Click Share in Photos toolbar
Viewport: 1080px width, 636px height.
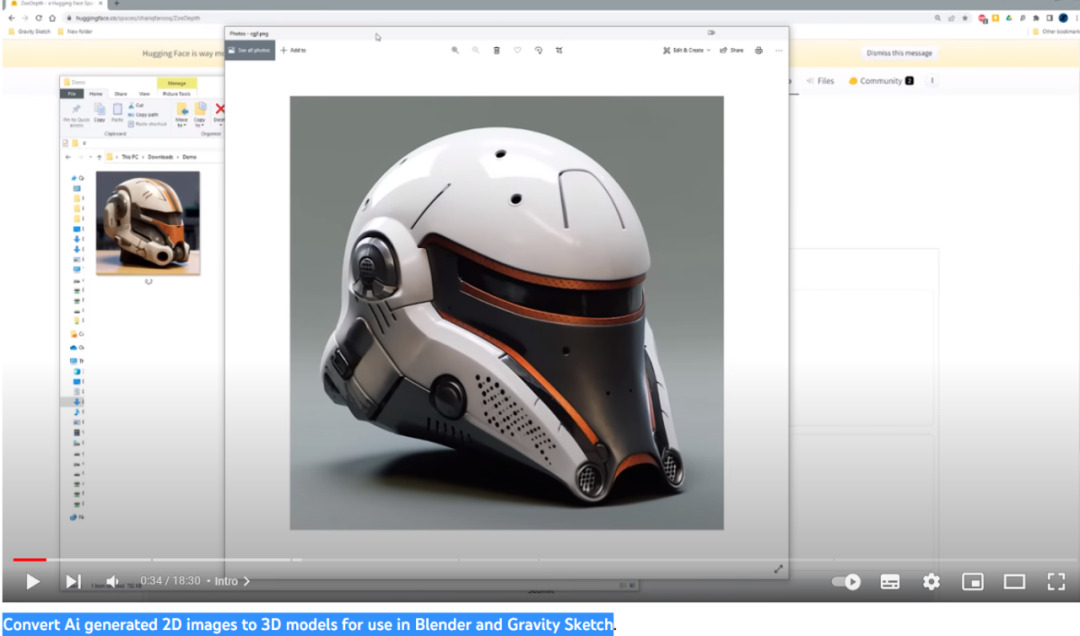pyautogui.click(x=732, y=50)
